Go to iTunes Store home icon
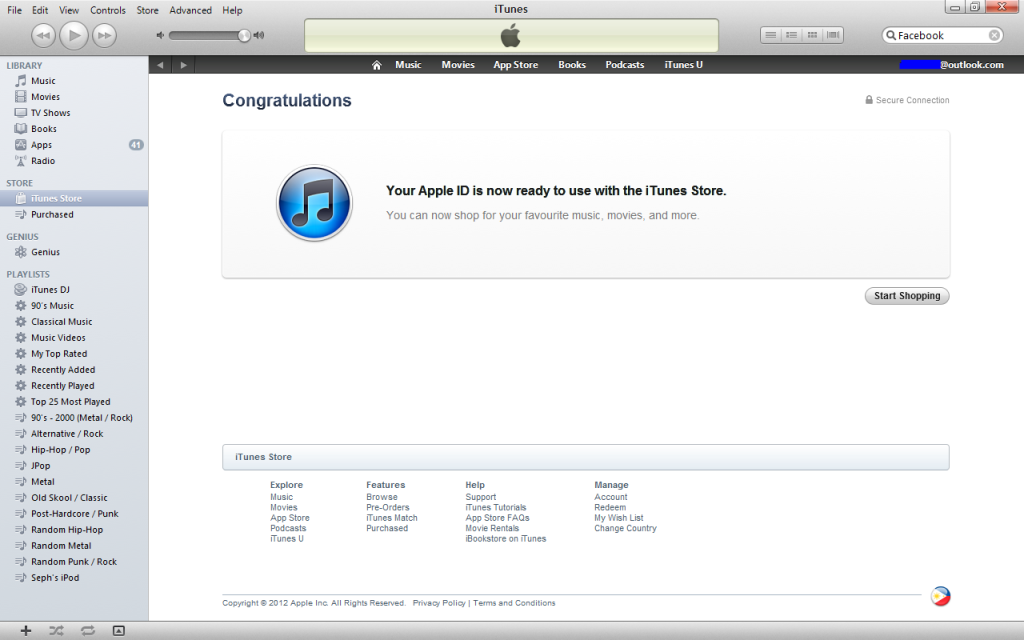This screenshot has width=1024, height=640. pos(376,65)
